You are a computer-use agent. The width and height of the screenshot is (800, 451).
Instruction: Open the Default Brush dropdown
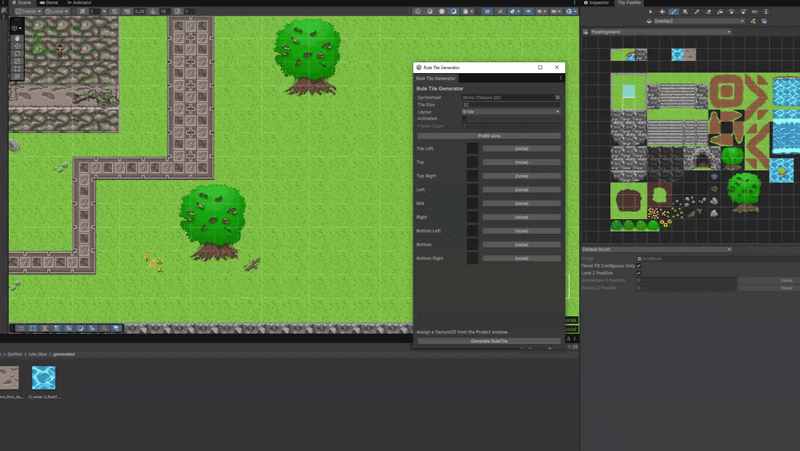[657, 249]
